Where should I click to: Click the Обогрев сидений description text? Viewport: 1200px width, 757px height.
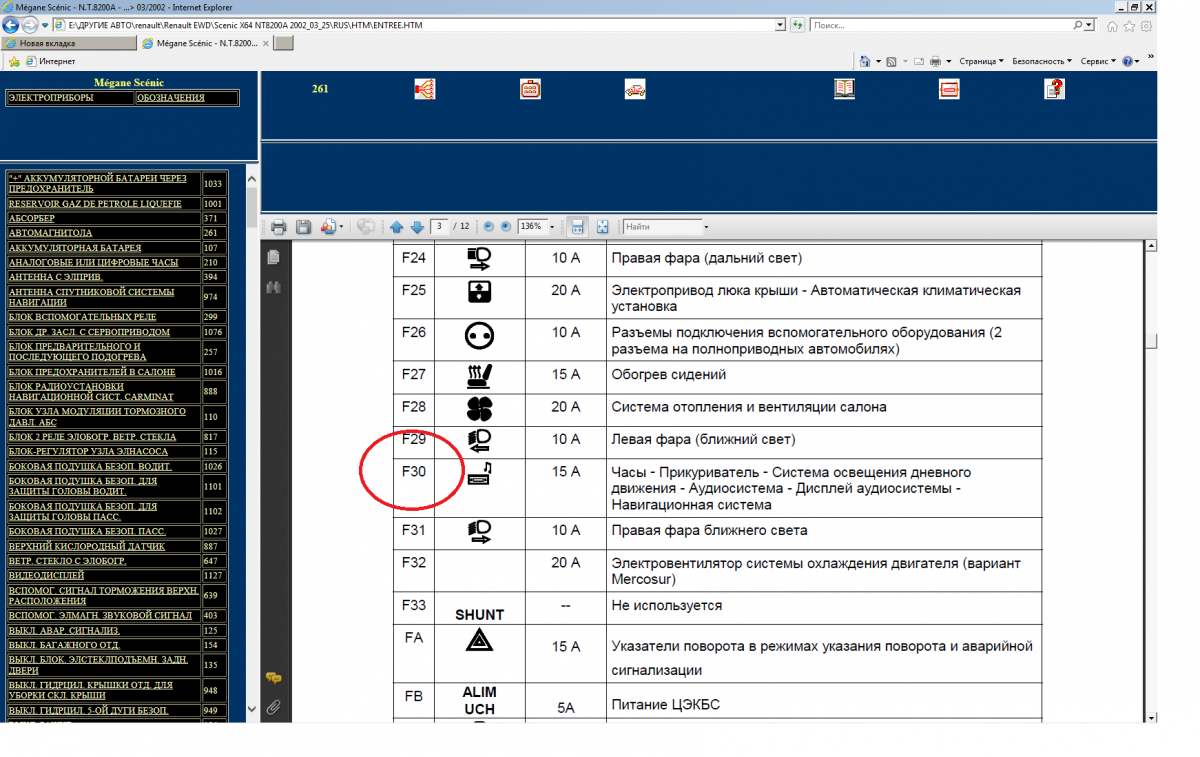(668, 374)
